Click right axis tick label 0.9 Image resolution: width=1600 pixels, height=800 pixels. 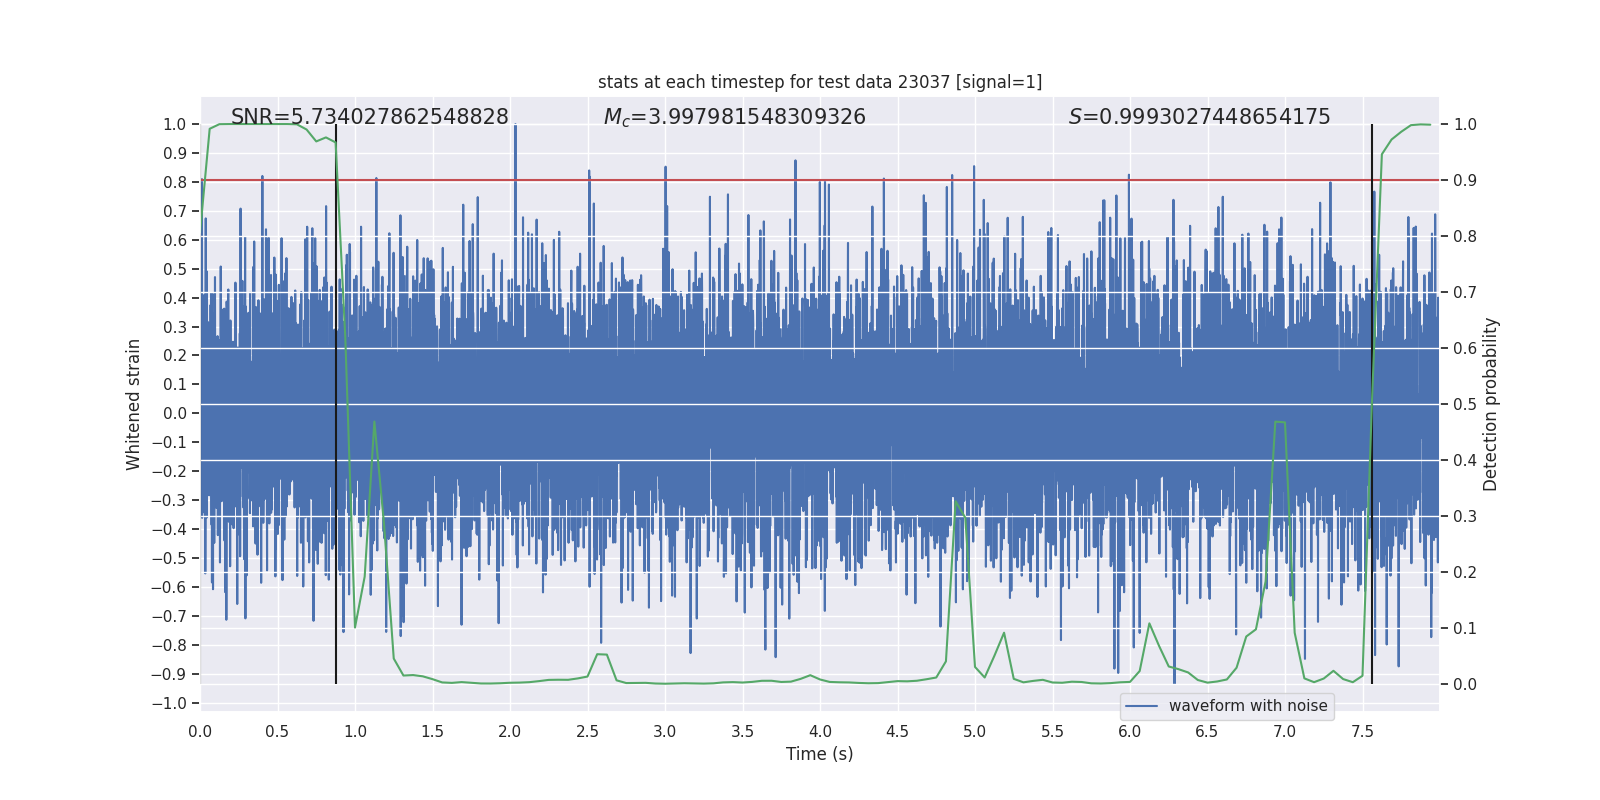pyautogui.click(x=1465, y=180)
